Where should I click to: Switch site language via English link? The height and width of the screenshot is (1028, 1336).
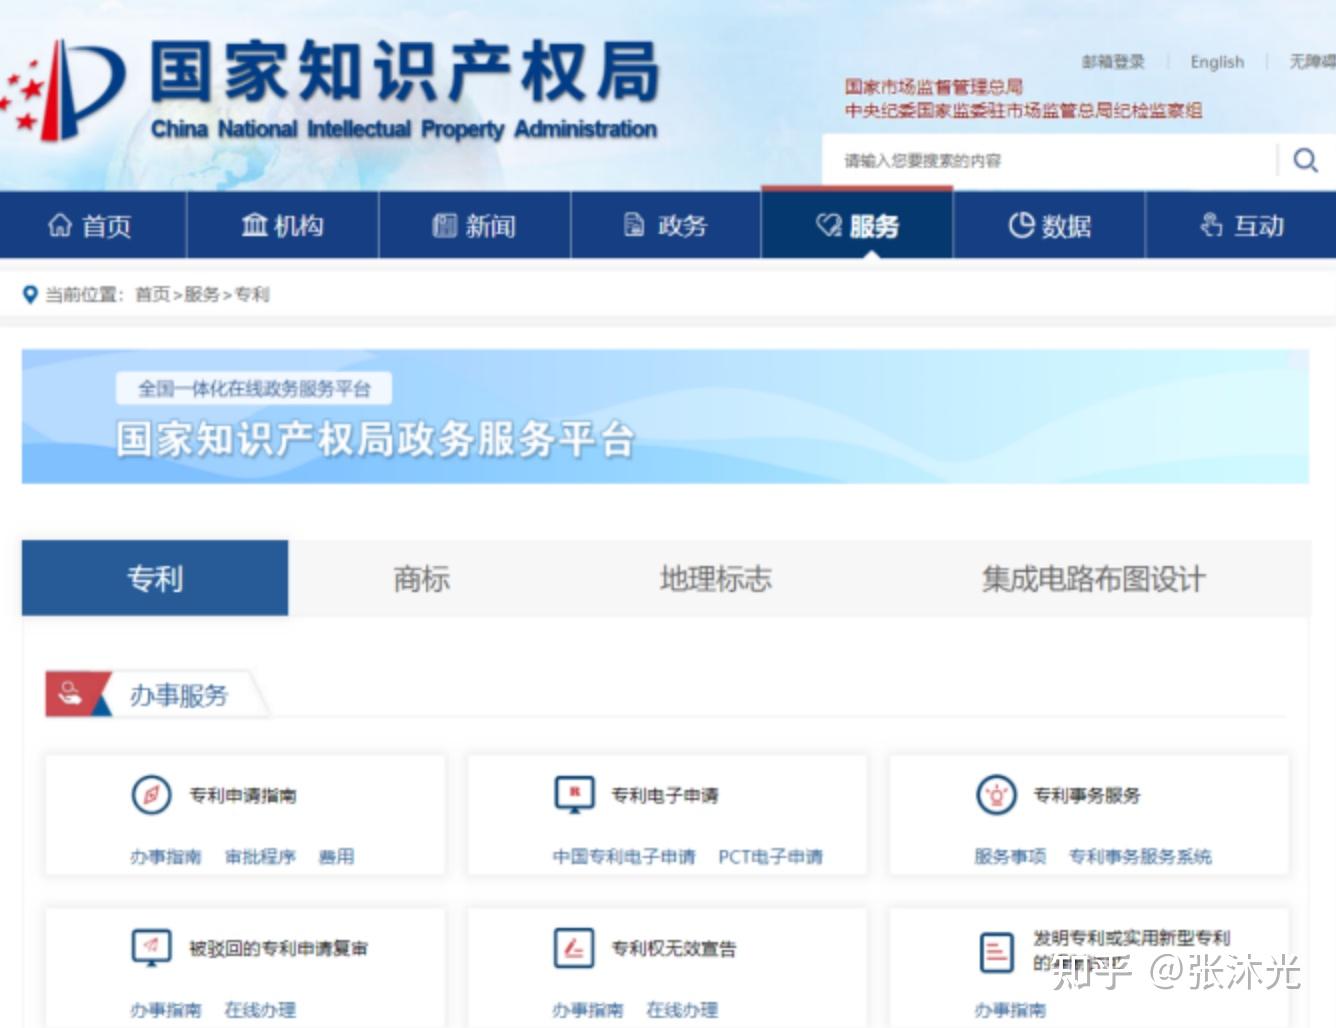[1216, 61]
